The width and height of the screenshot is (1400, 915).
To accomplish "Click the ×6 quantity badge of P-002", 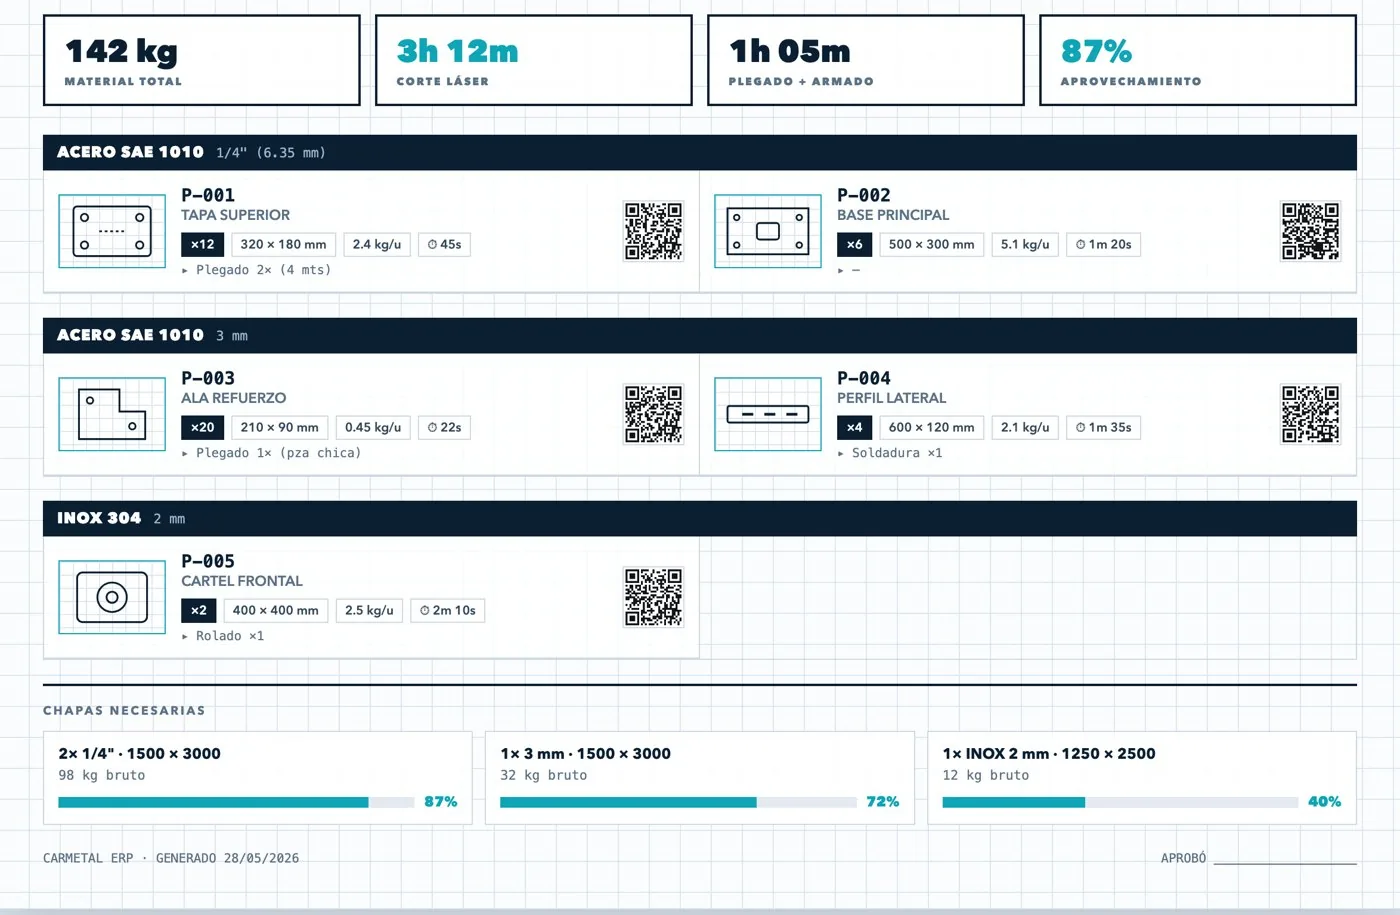I will 854,245.
